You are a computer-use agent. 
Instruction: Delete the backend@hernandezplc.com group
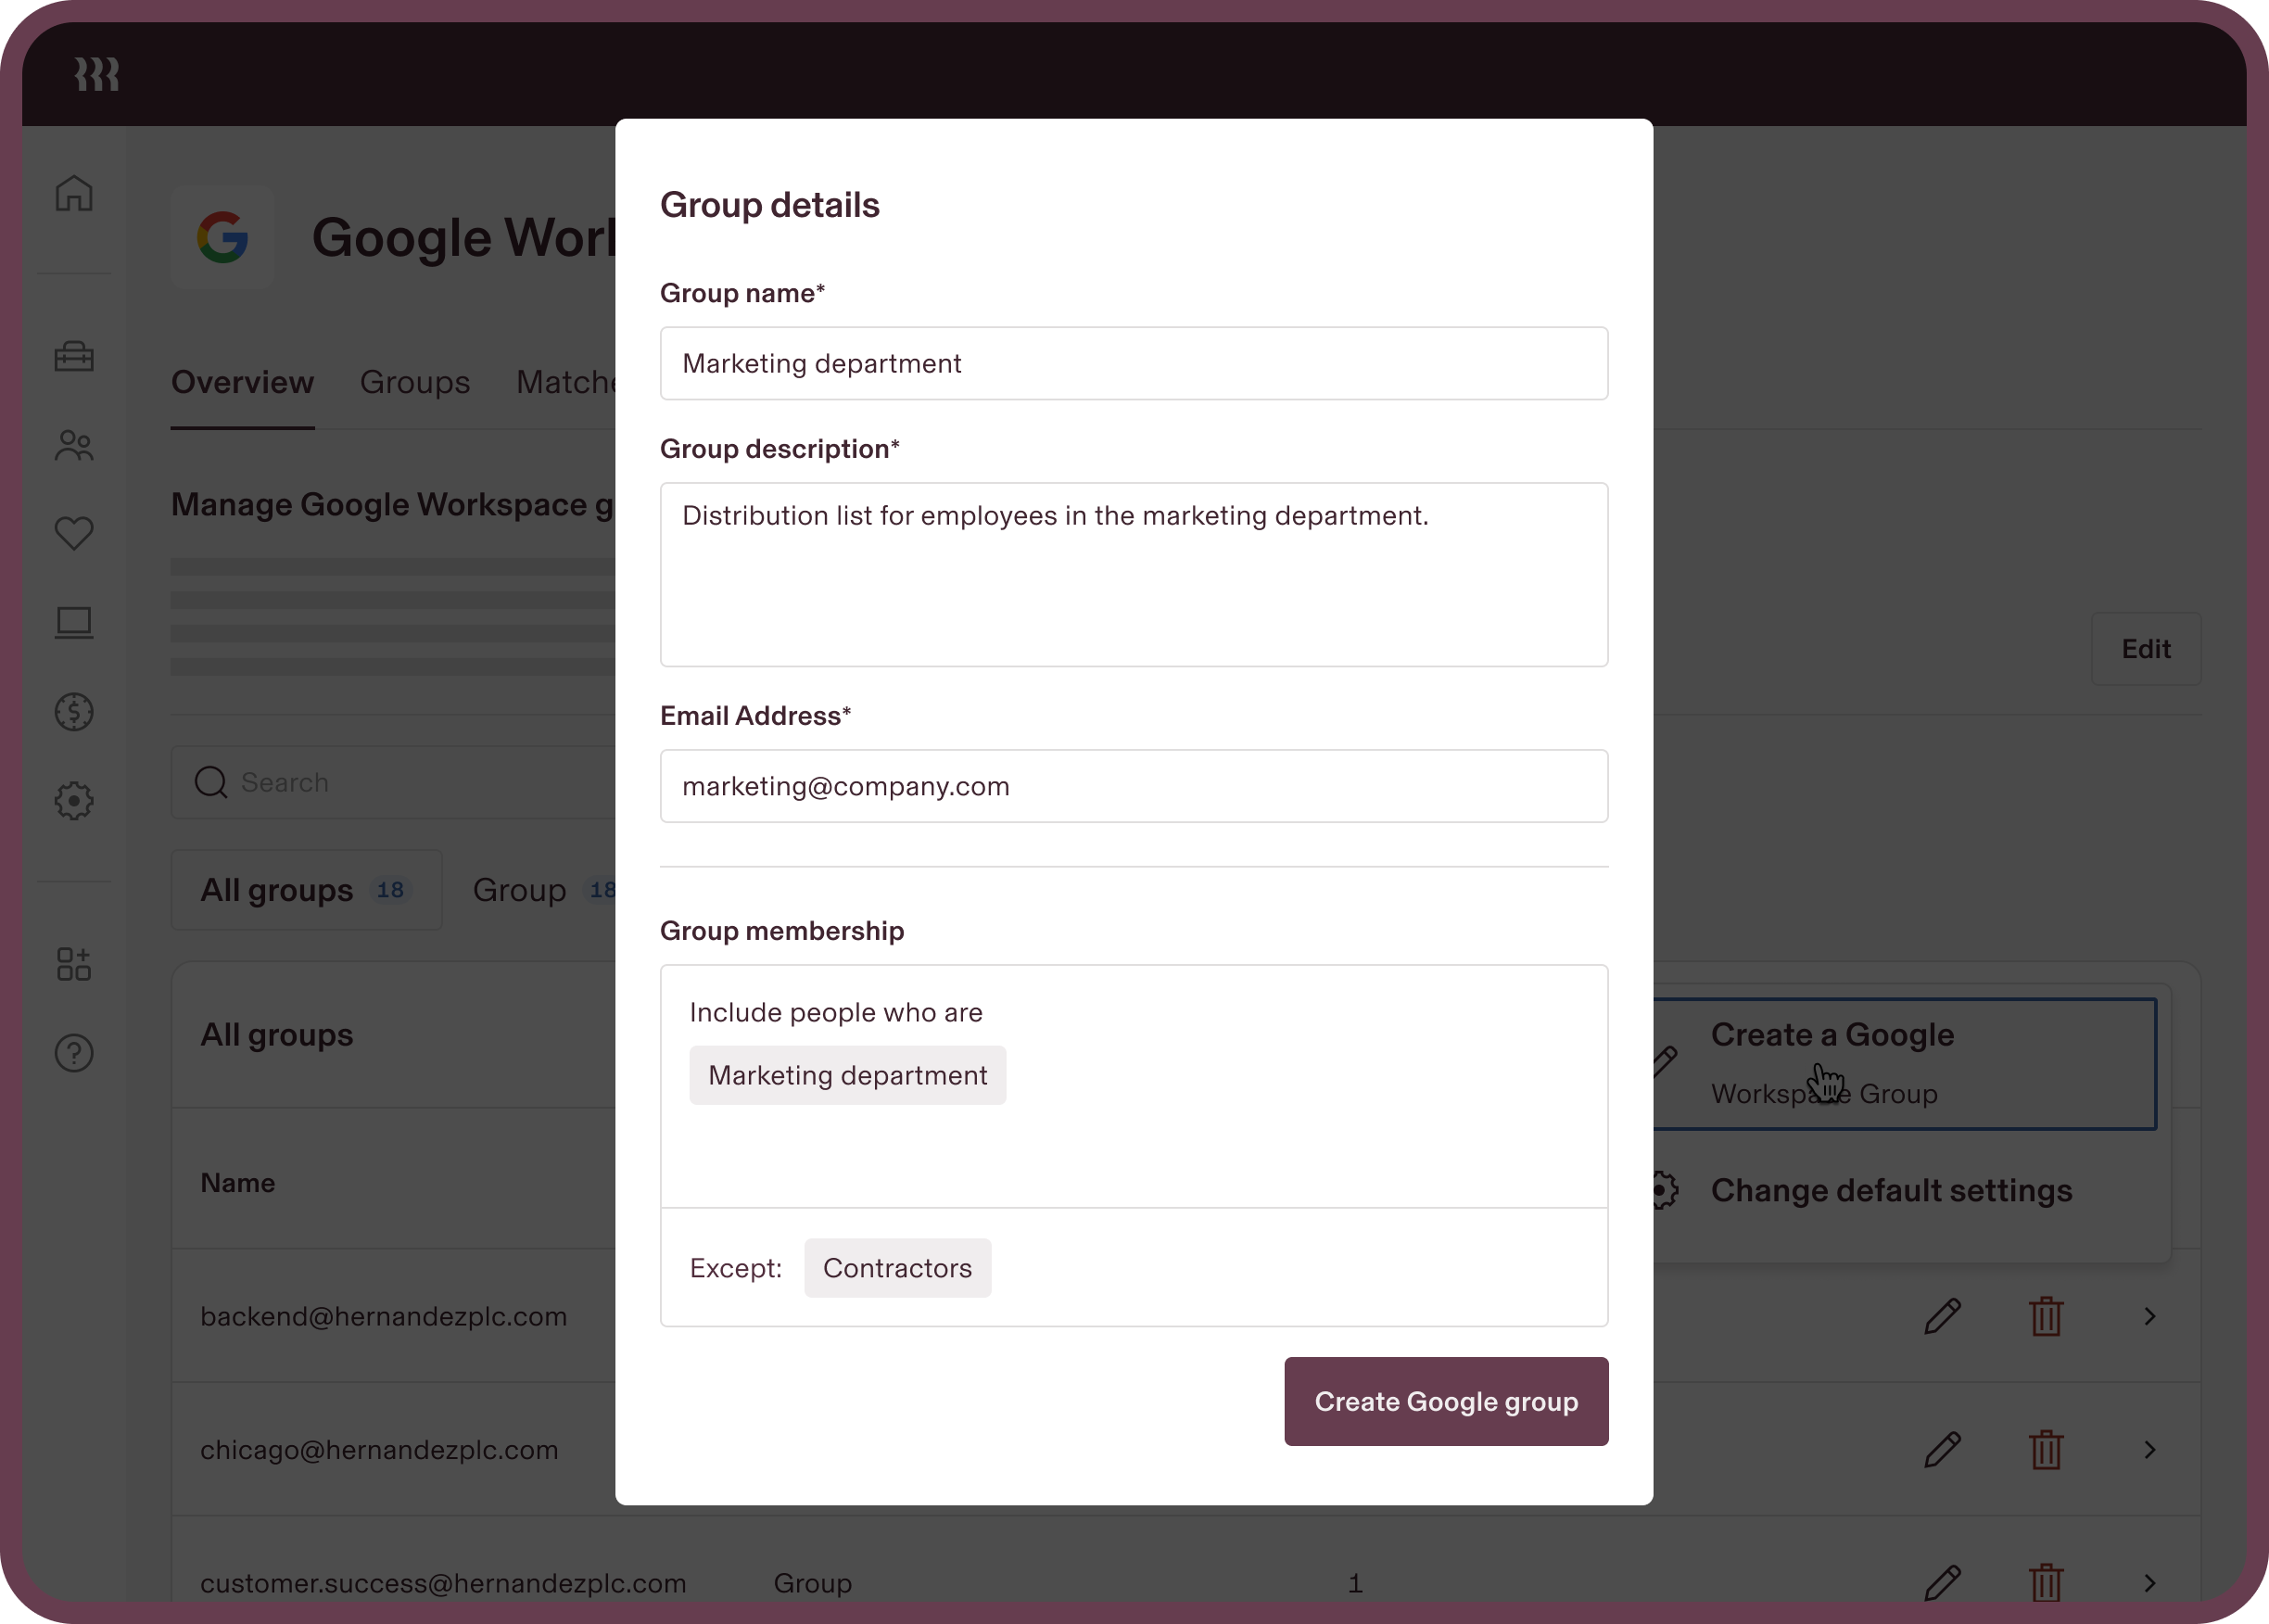pyautogui.click(x=2046, y=1316)
